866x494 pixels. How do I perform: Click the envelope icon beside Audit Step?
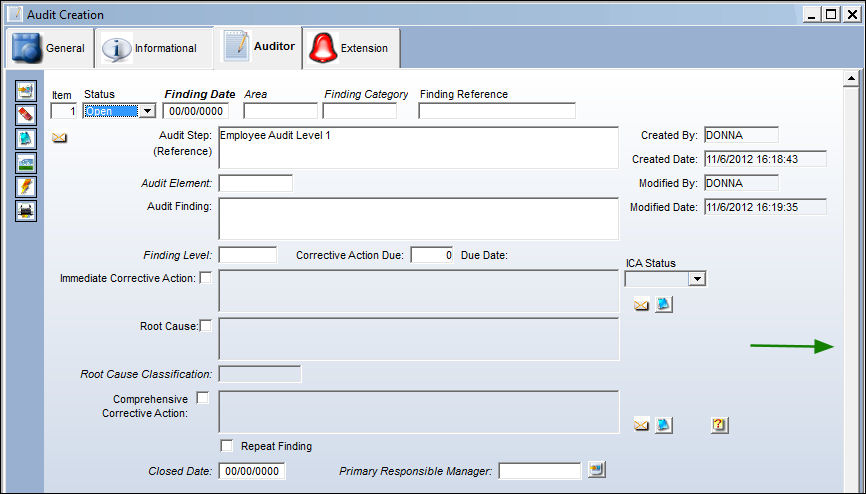59,138
